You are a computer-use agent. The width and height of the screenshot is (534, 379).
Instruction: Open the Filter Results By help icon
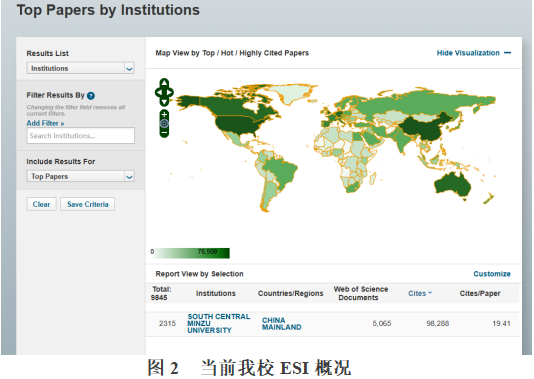[x=91, y=96]
